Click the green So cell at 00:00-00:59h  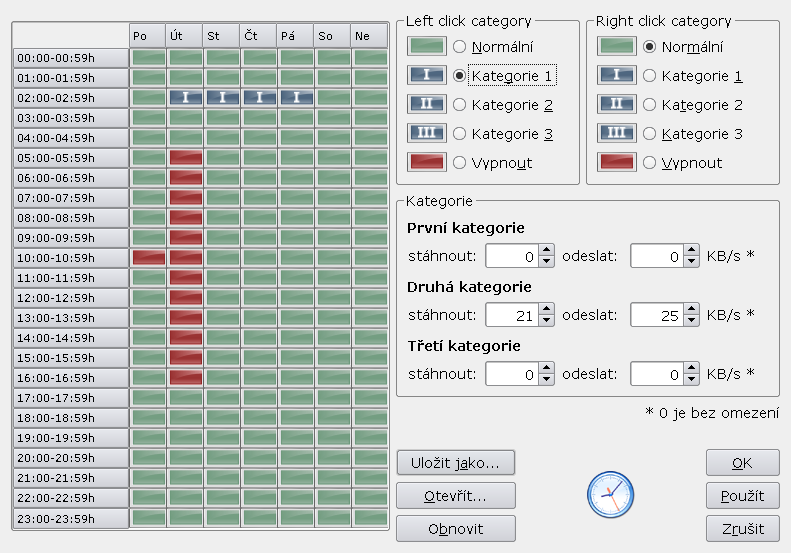coord(333,58)
